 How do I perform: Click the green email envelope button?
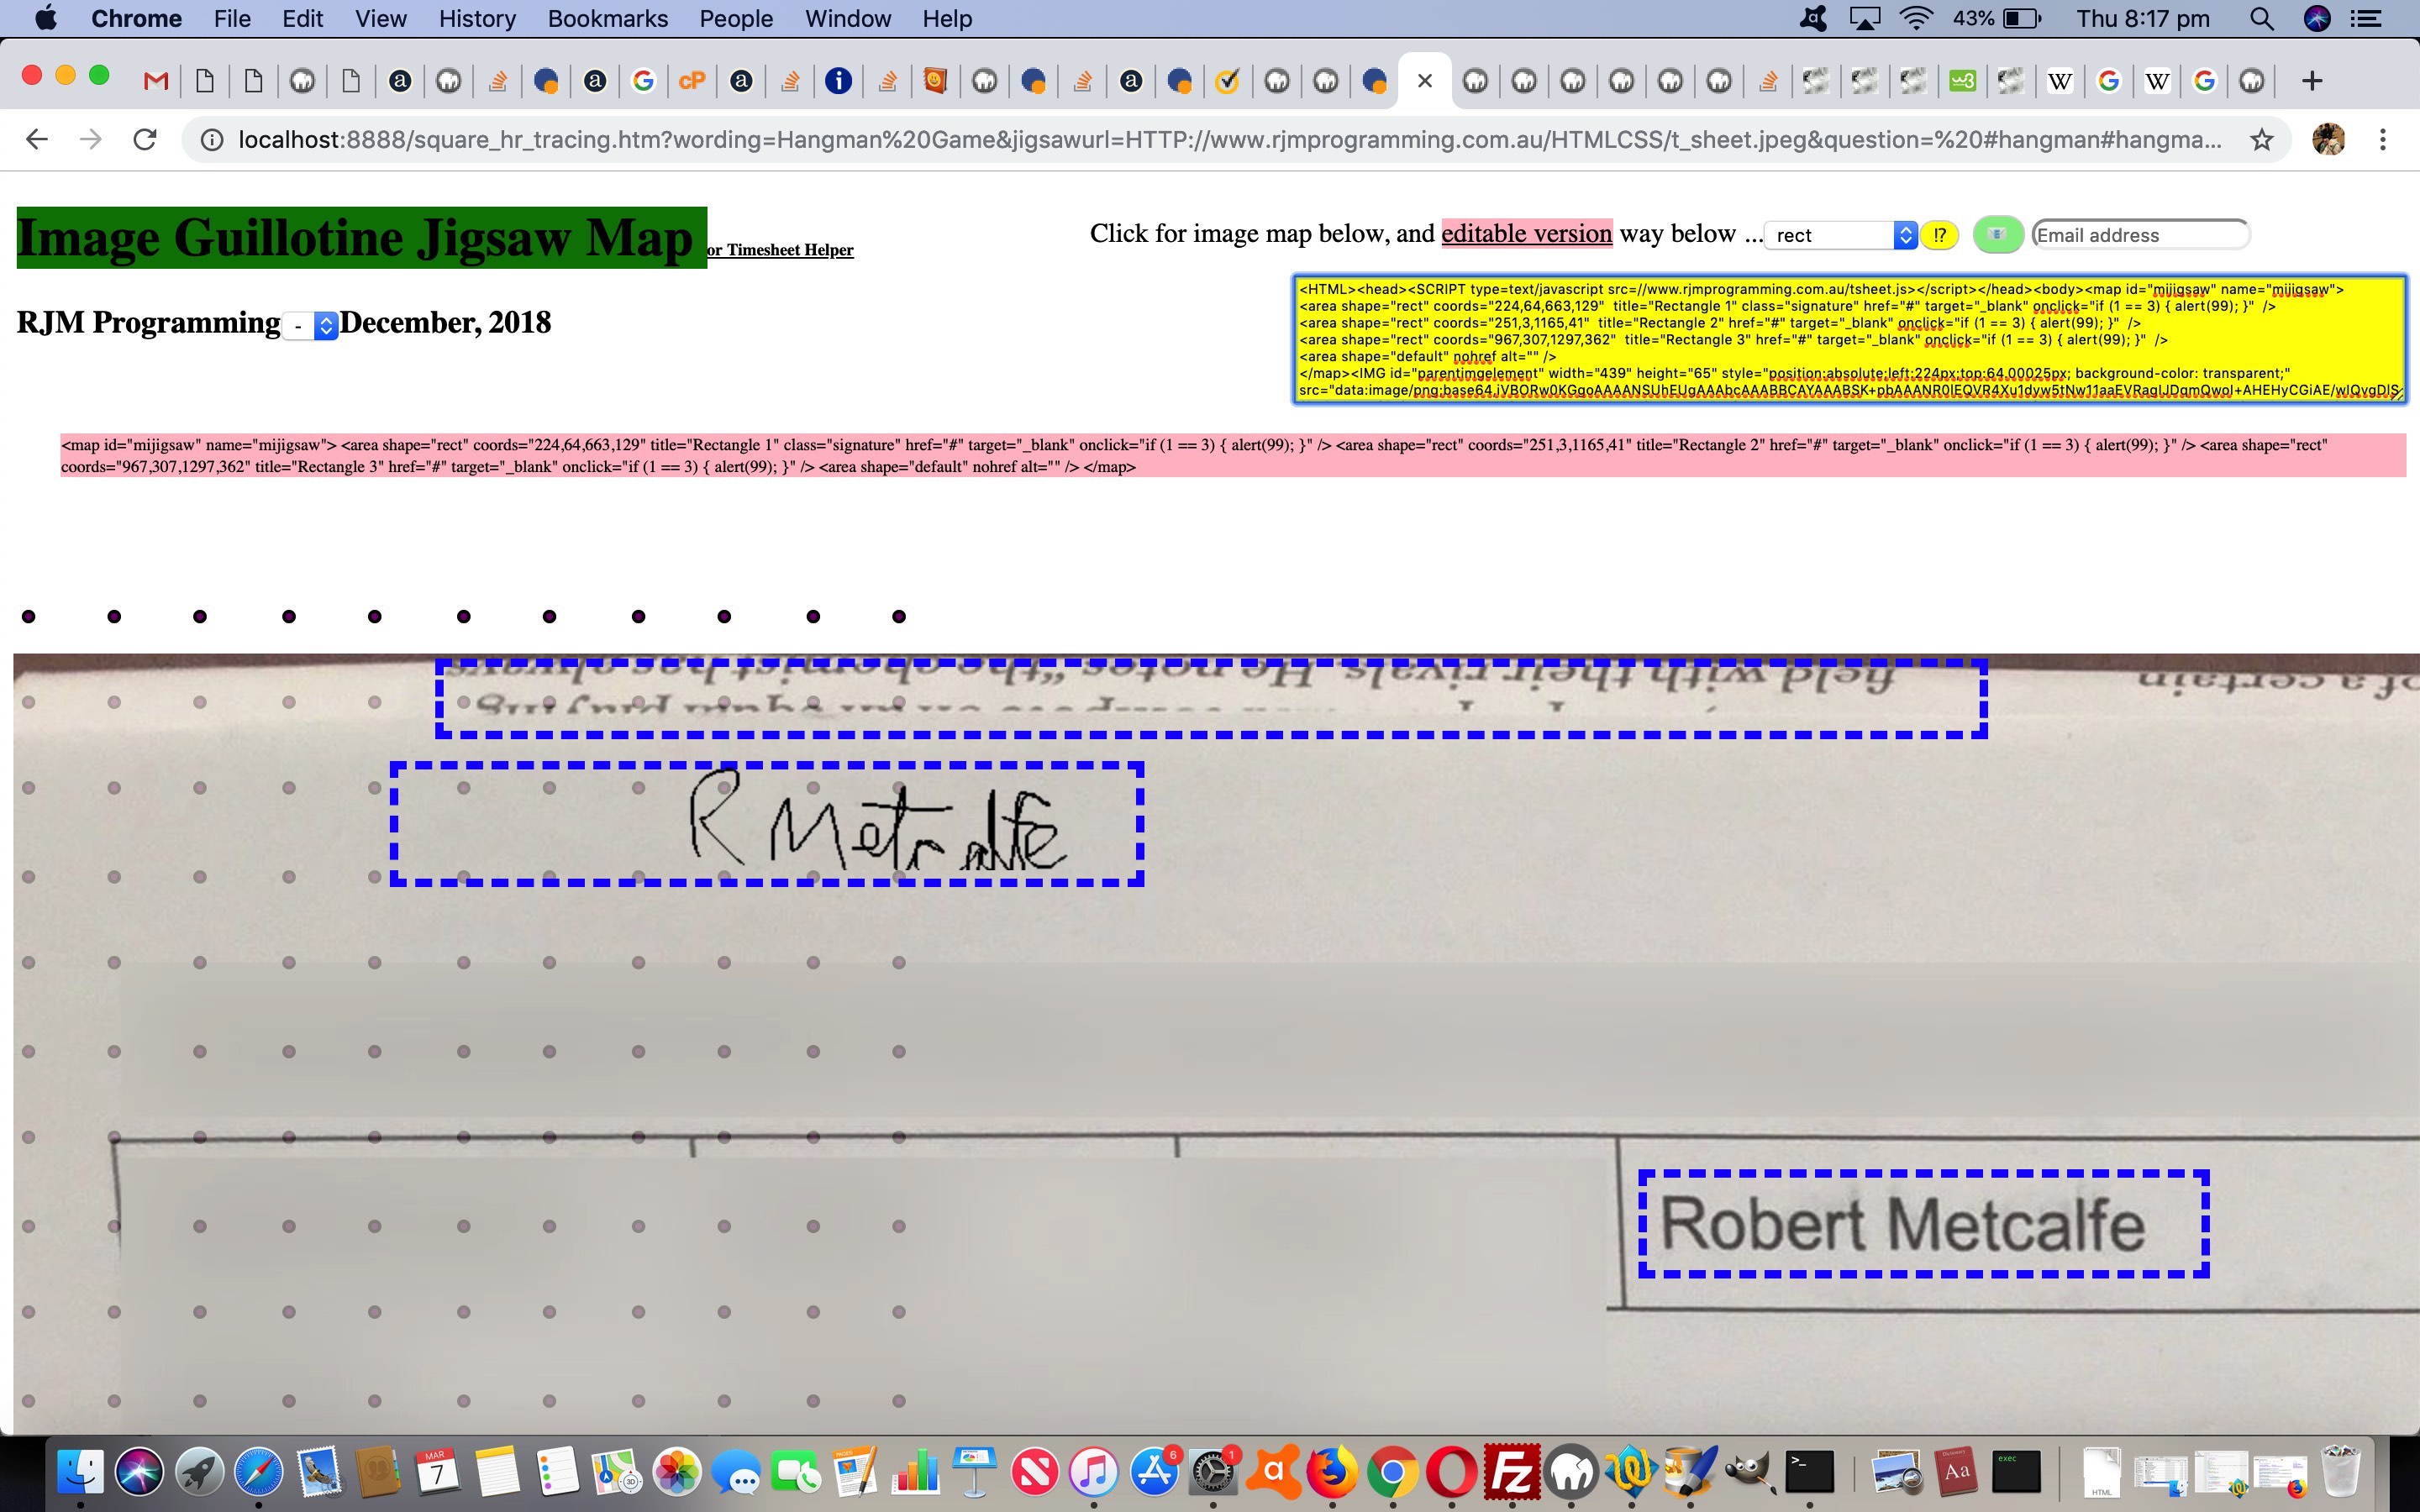(1997, 235)
